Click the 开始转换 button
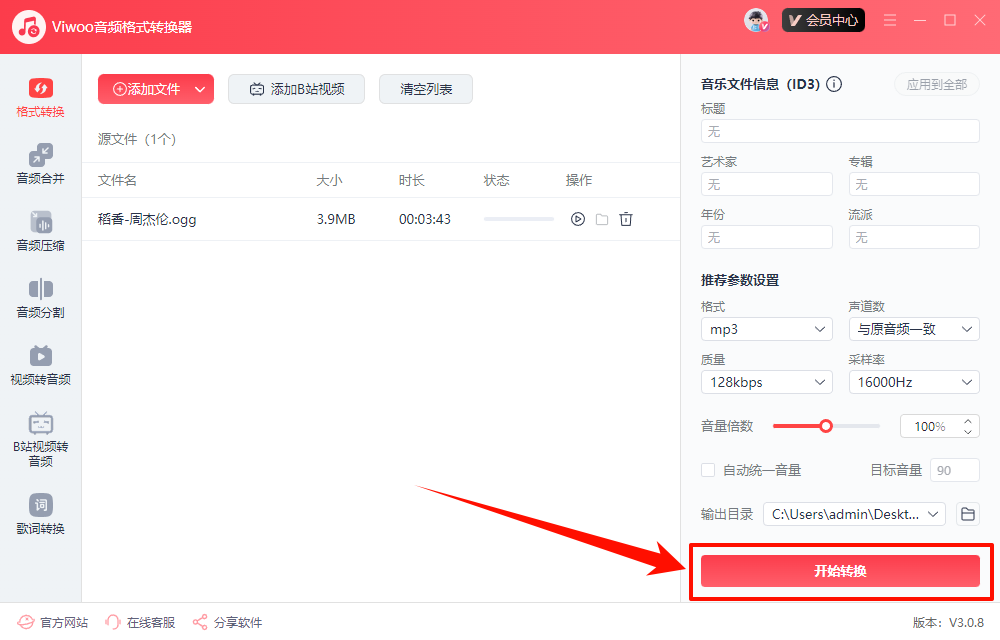 [841, 571]
